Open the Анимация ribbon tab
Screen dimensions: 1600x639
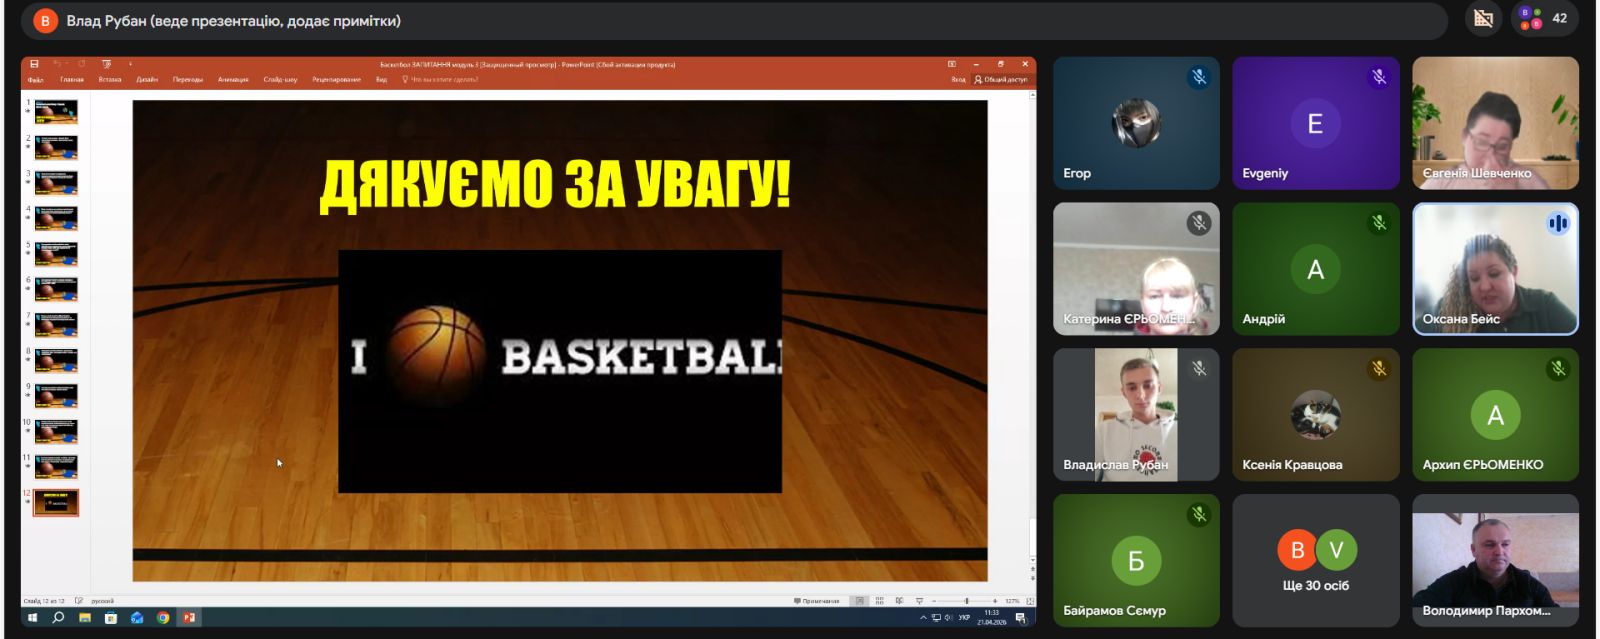233,79
